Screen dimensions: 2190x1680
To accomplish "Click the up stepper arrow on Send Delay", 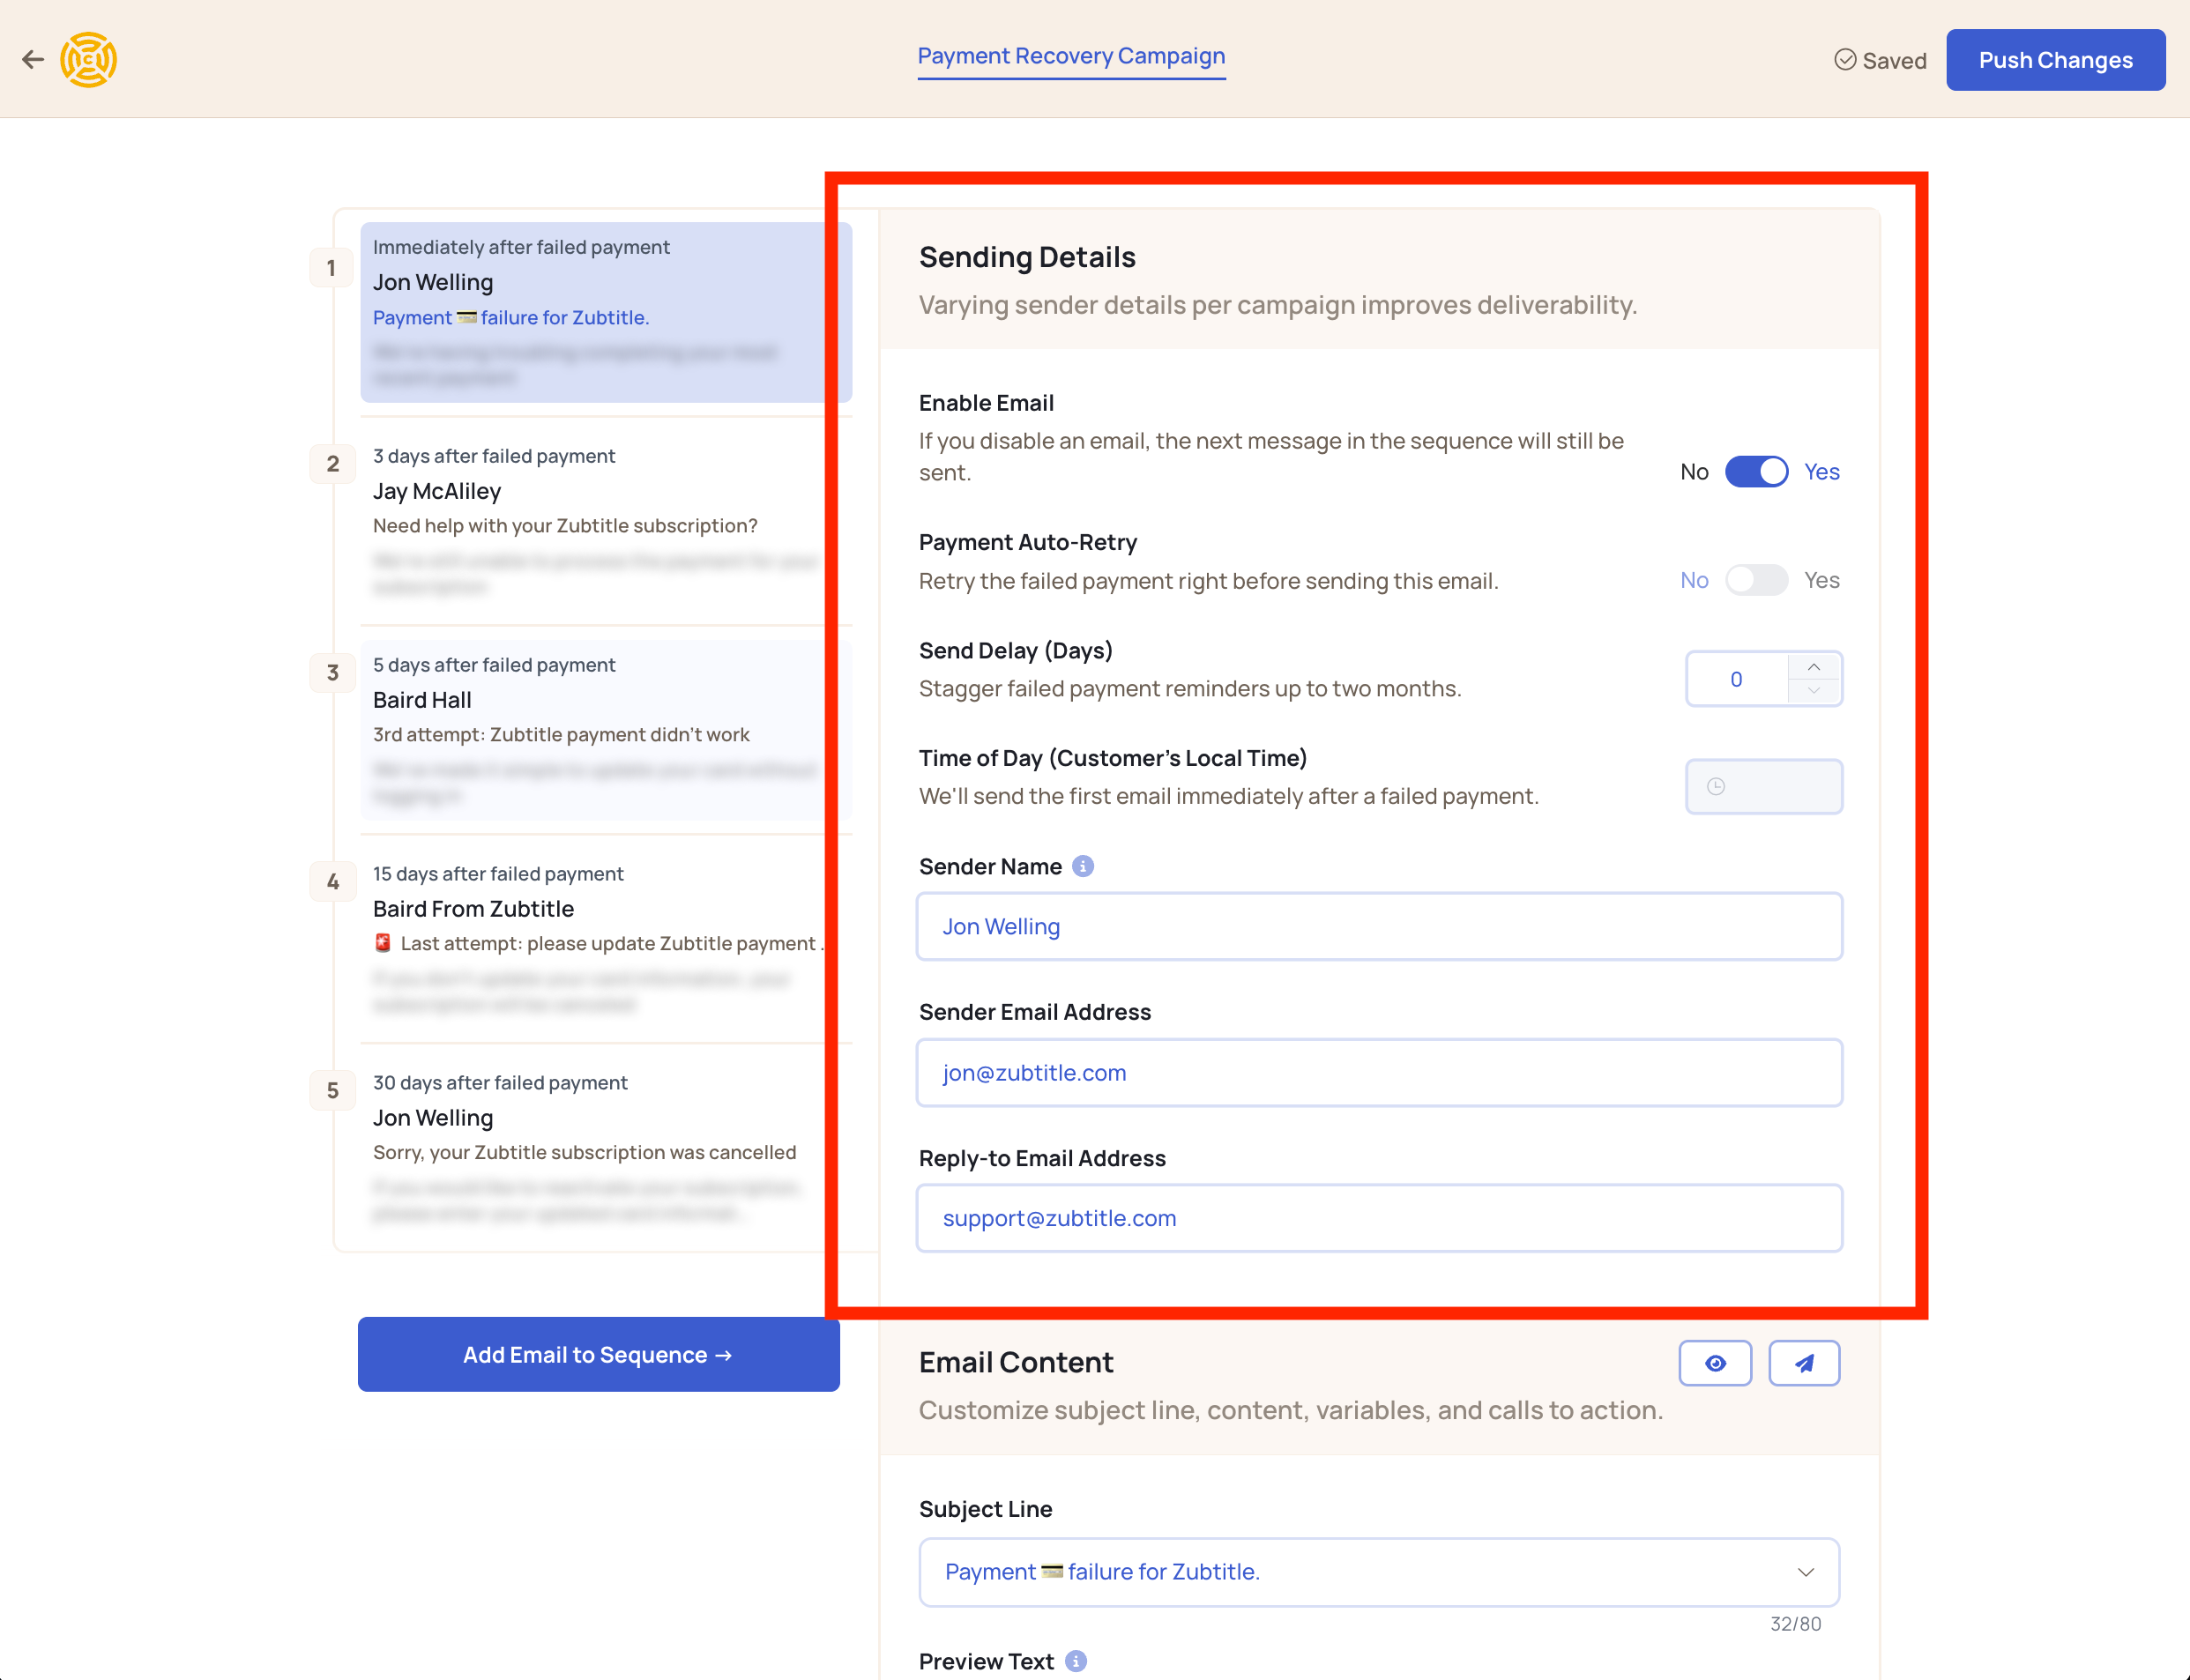I will coord(1813,666).
